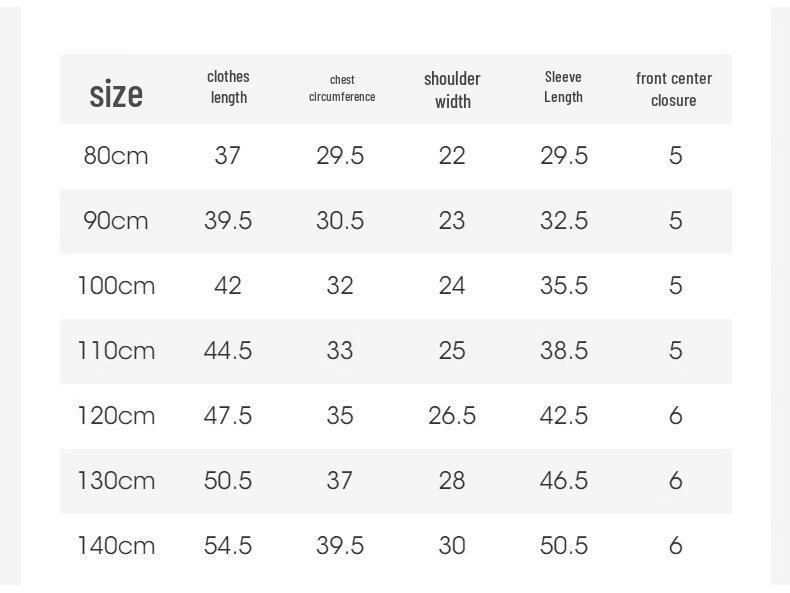
Task: Select 'front center closure' header
Action: point(674,89)
